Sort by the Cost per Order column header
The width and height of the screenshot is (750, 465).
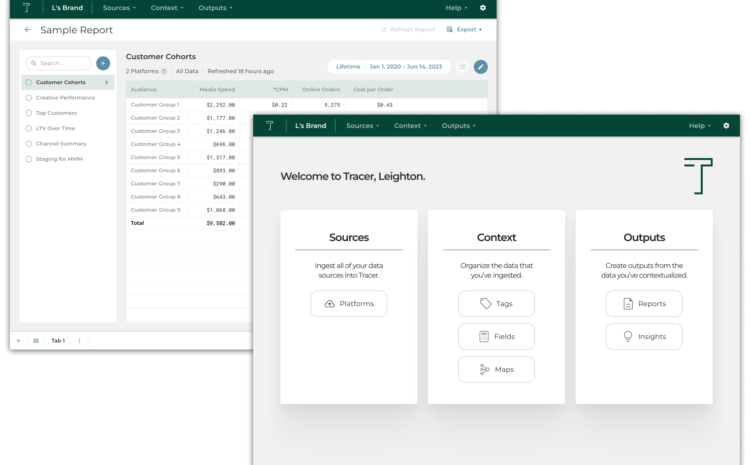click(x=373, y=89)
